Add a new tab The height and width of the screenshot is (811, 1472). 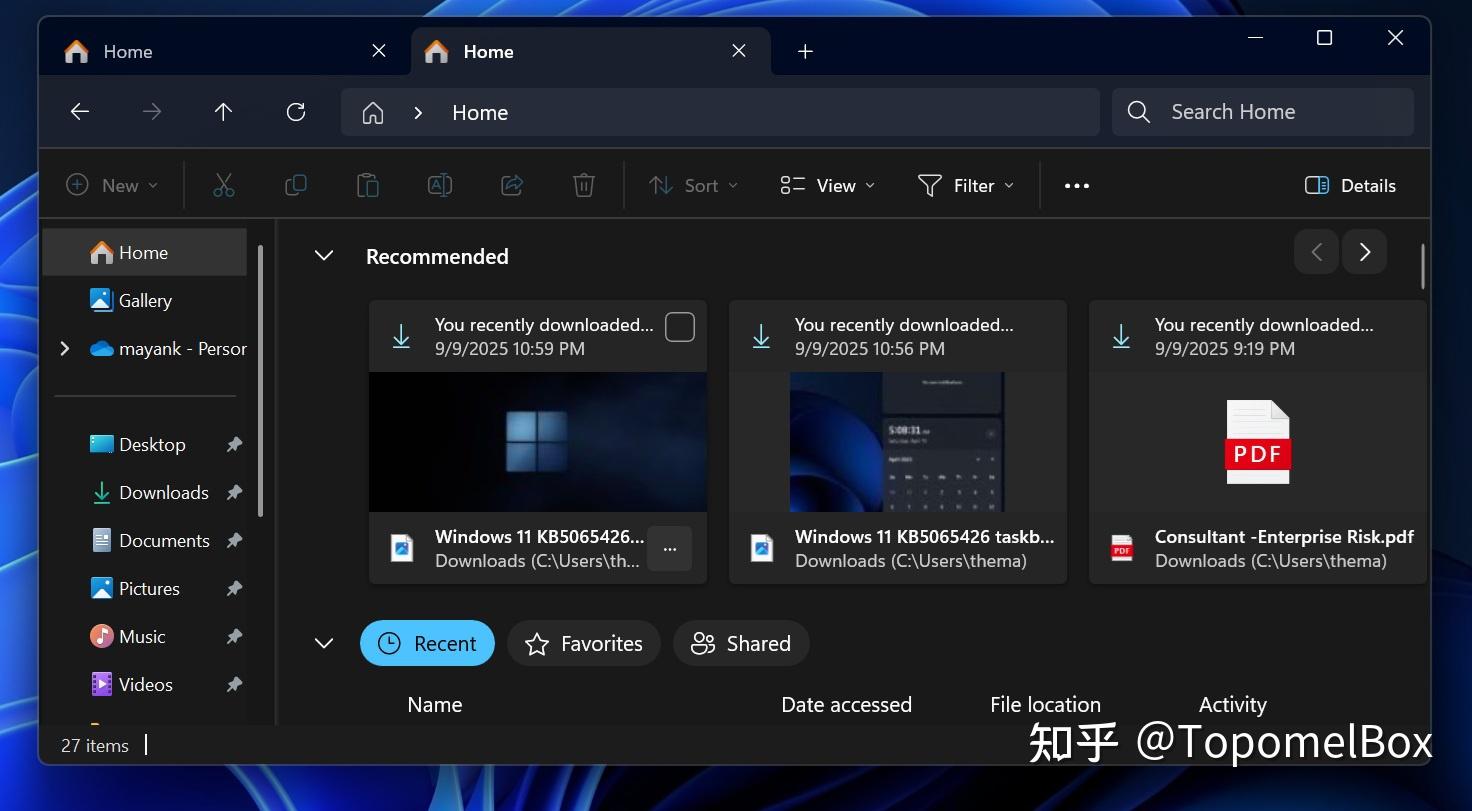tap(805, 51)
